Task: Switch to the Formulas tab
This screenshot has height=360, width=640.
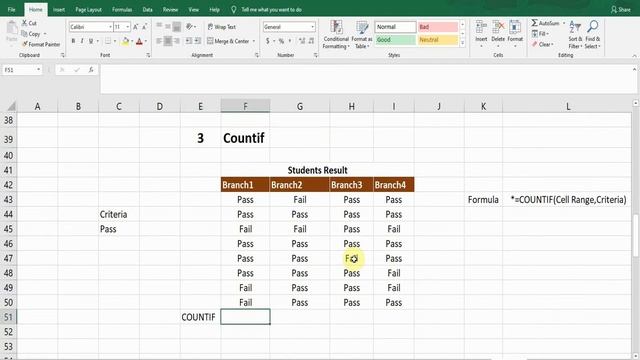Action: pos(122,9)
